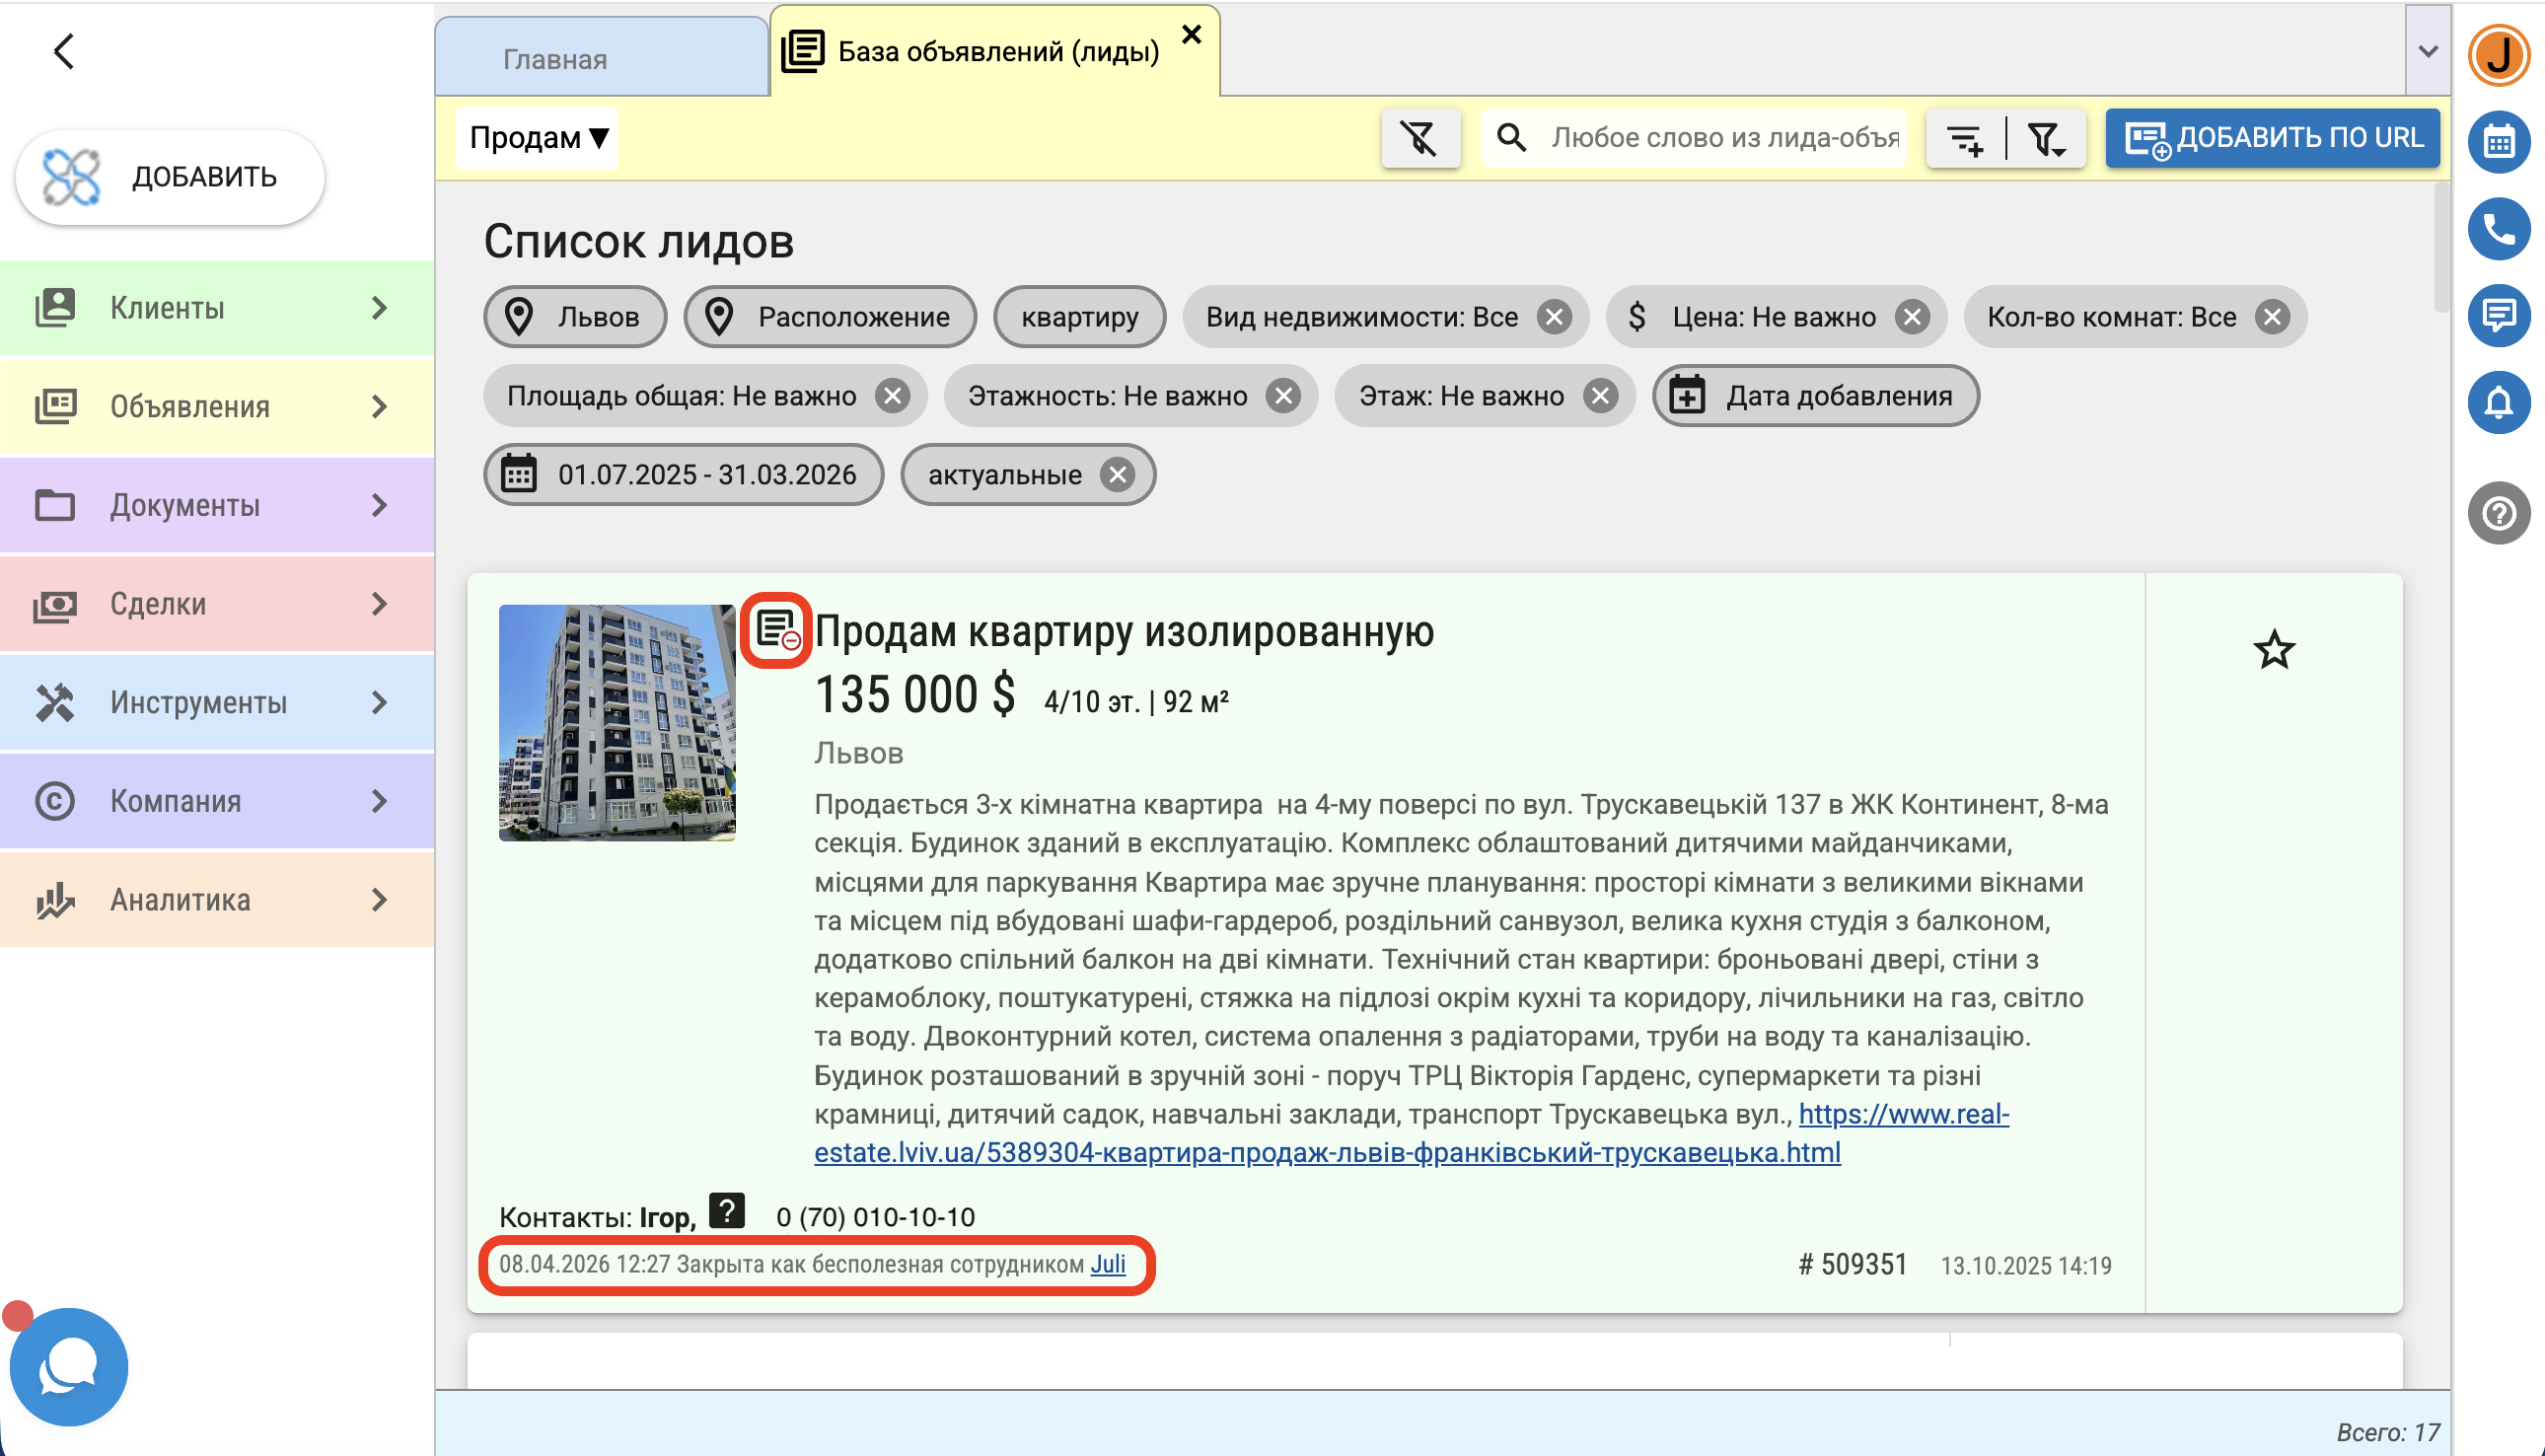Open the messages chat icon in sidebar

[x=2498, y=316]
